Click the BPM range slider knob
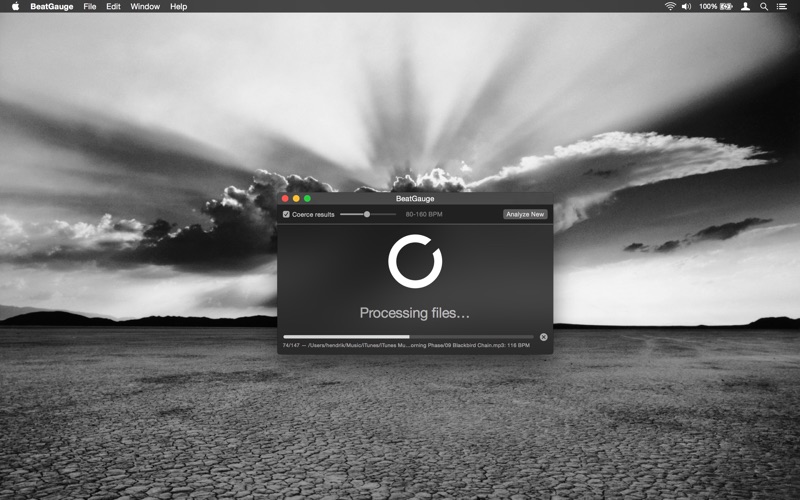The width and height of the screenshot is (800, 500). (x=367, y=214)
